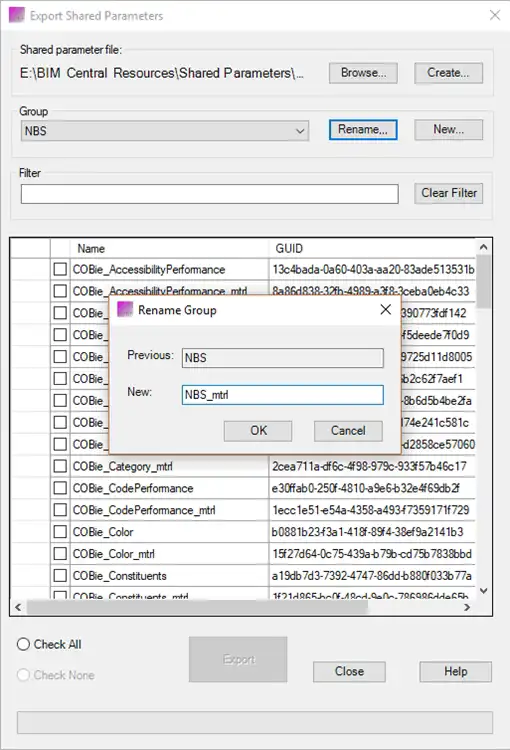The height and width of the screenshot is (750, 510).
Task: Click the horizontal scrollbar left arrow
Action: click(x=18, y=607)
